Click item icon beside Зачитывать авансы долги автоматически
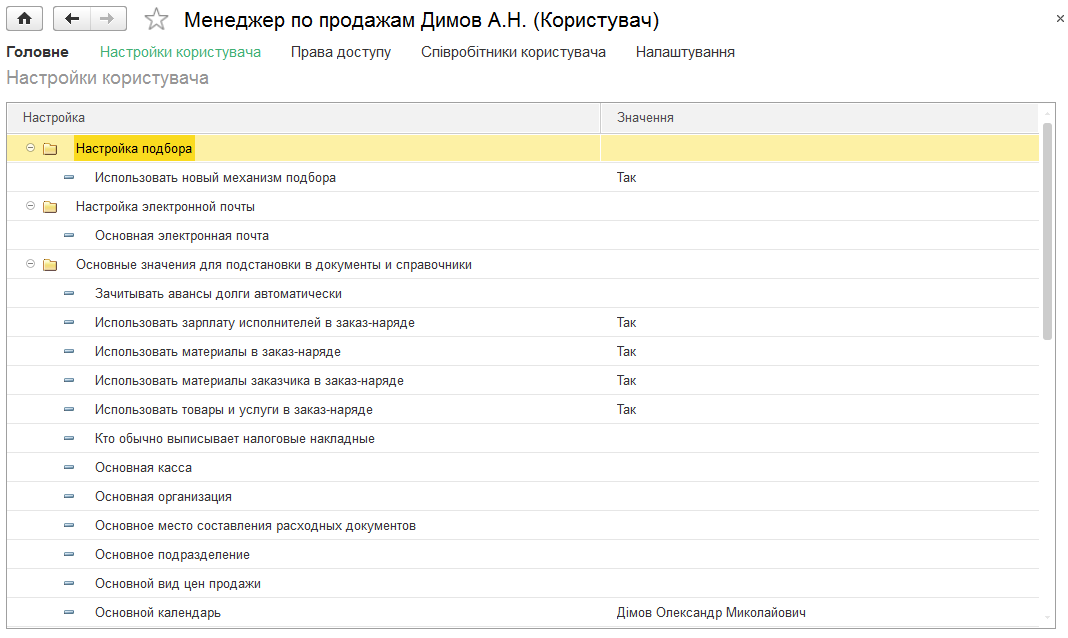The width and height of the screenshot is (1068, 638). coord(69,293)
